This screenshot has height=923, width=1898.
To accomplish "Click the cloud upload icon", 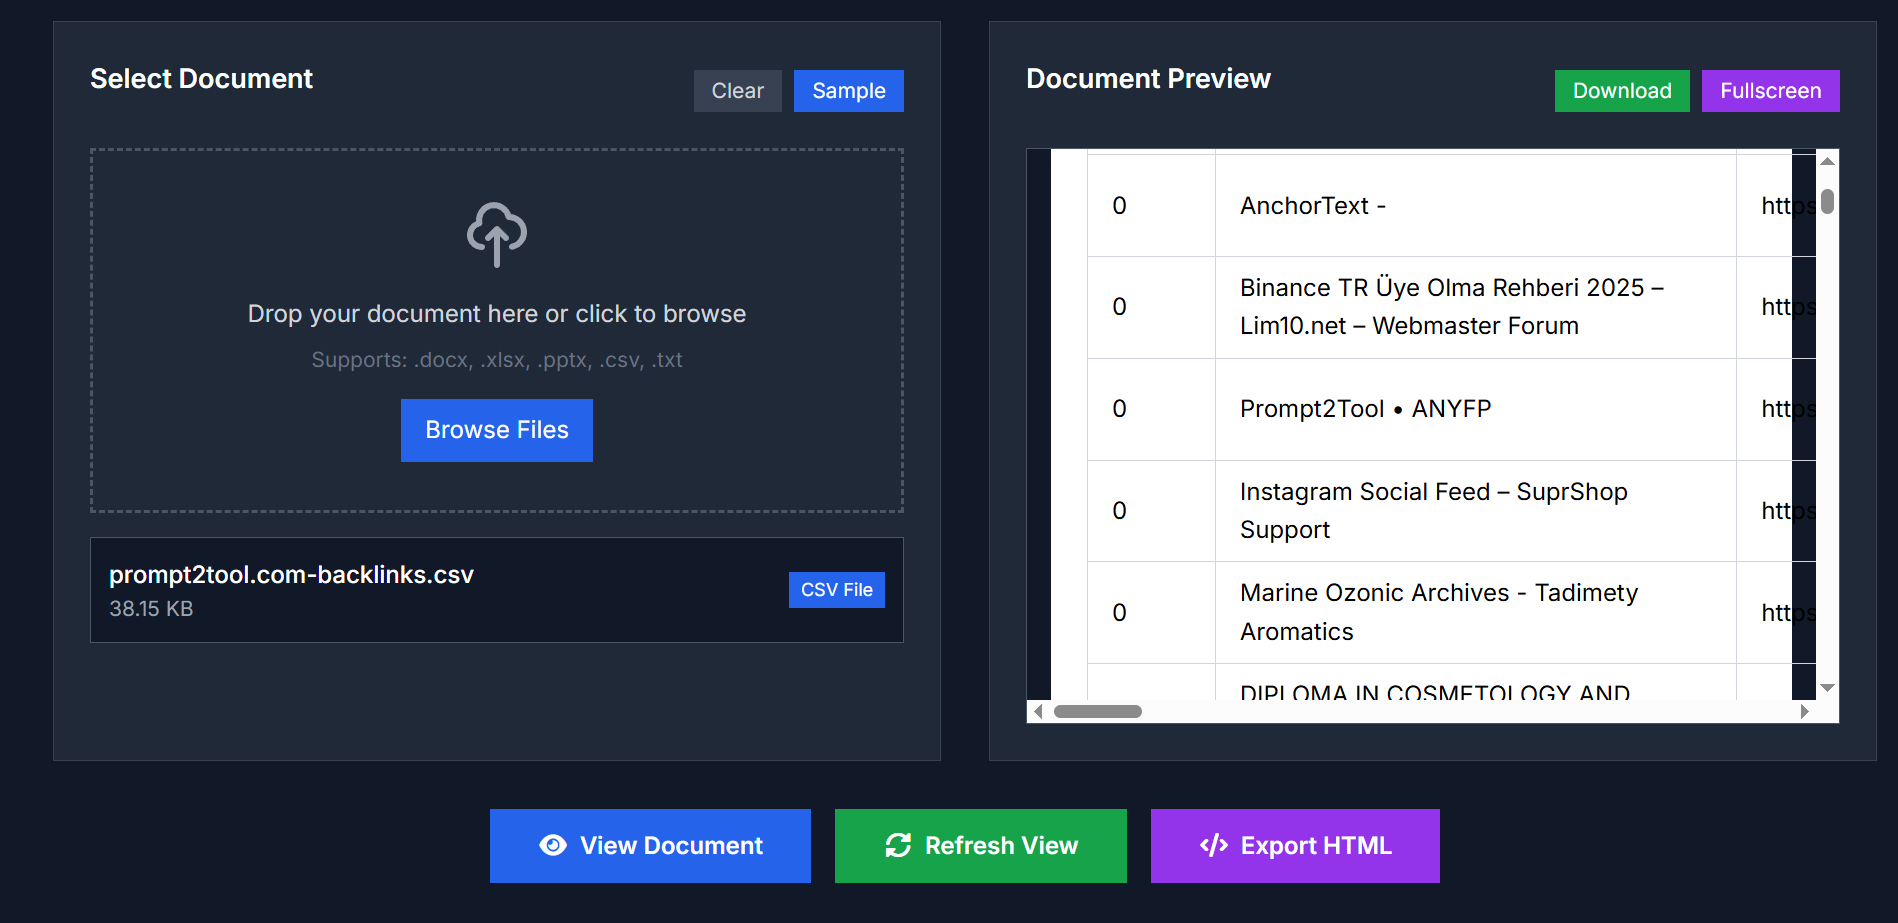I will [497, 234].
